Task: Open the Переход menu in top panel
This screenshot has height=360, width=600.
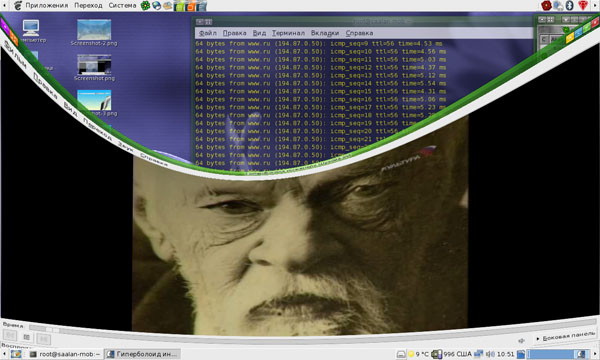Action: 88,5
